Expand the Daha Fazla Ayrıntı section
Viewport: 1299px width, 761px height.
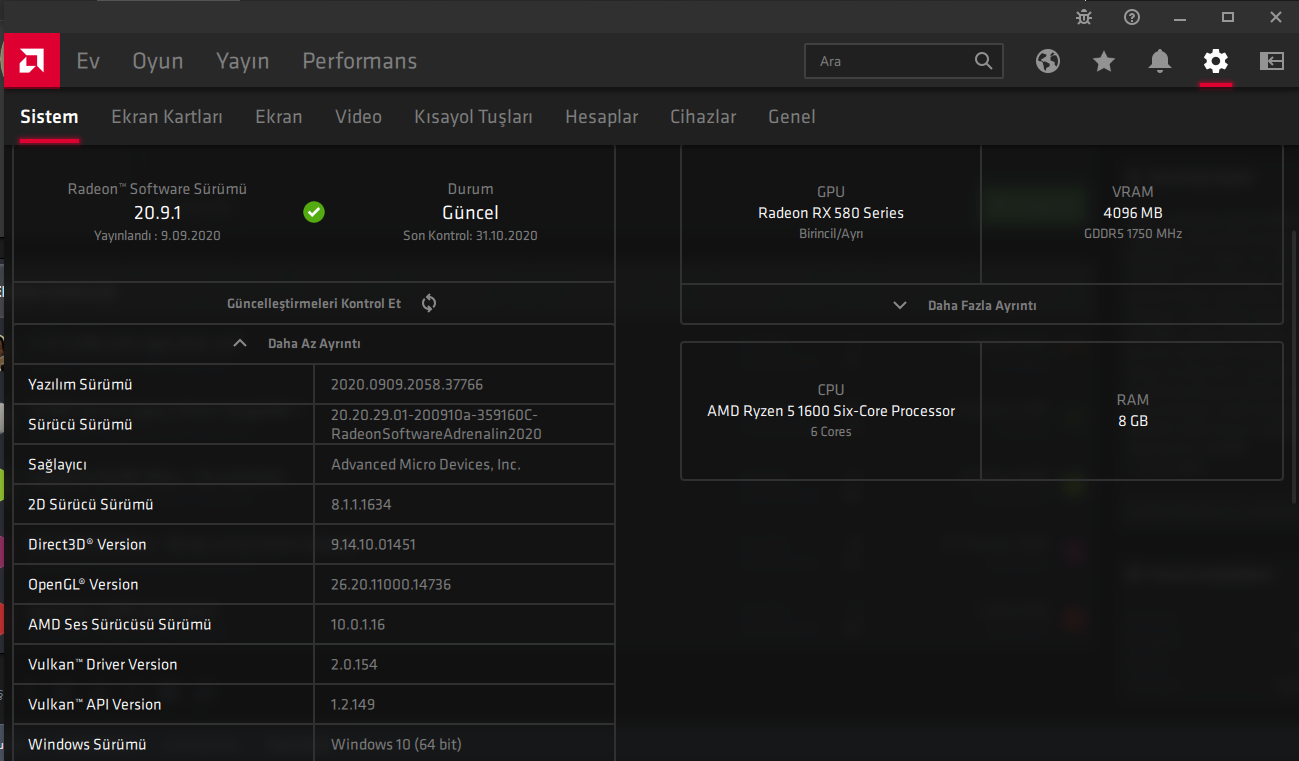(982, 305)
